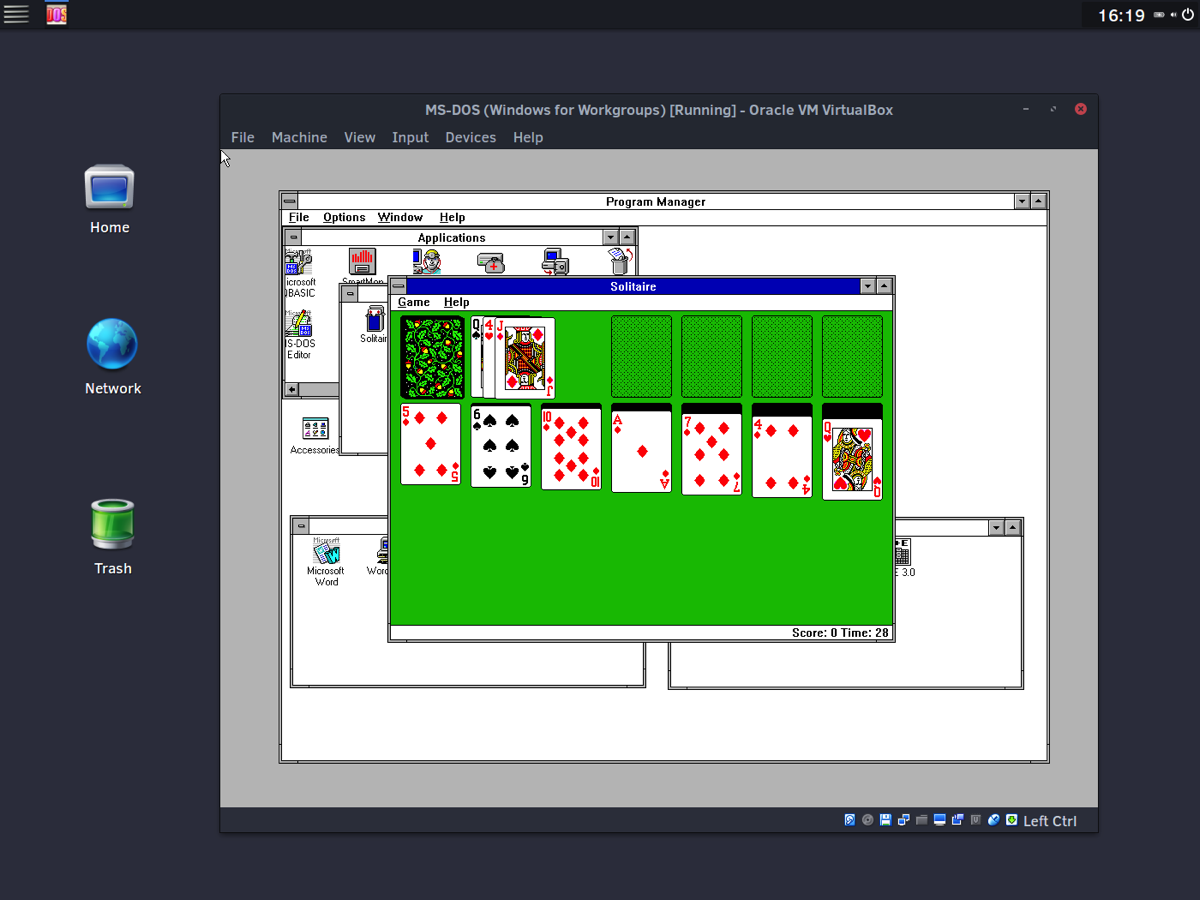Draw from the Solitaire stock deck
Viewport: 1200px width, 900px height.
[432, 357]
